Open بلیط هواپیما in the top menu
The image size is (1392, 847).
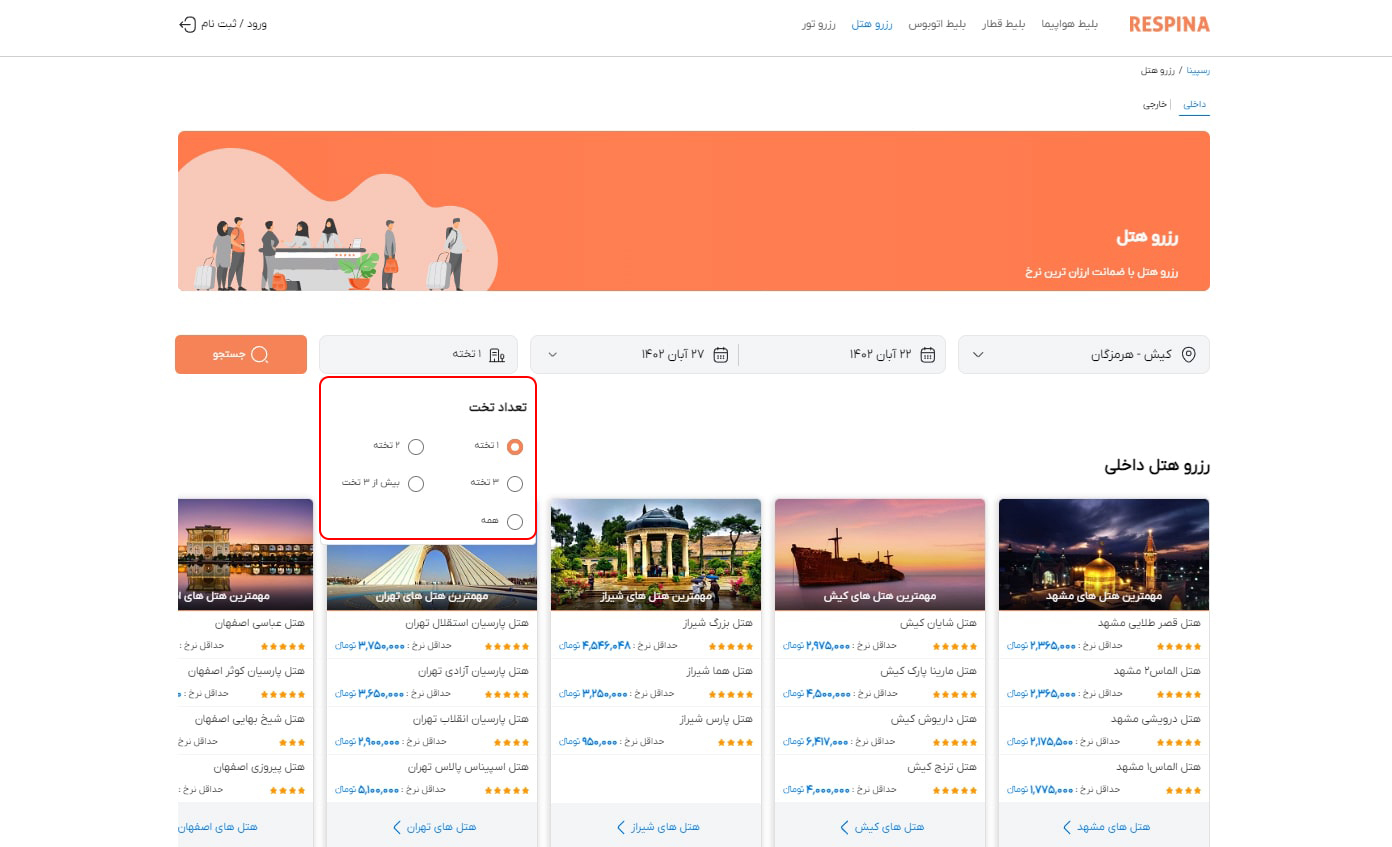[x=1069, y=24]
